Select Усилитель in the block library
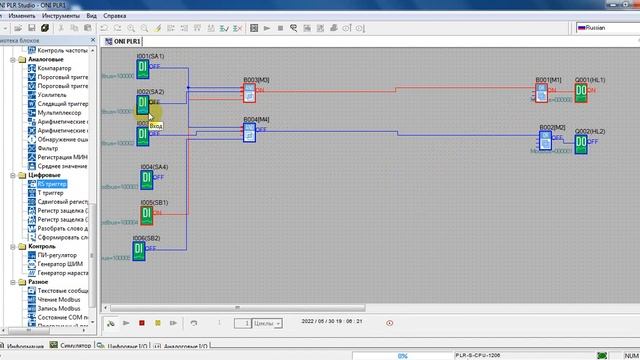Viewport: 640px width, 360px height. (x=52, y=95)
